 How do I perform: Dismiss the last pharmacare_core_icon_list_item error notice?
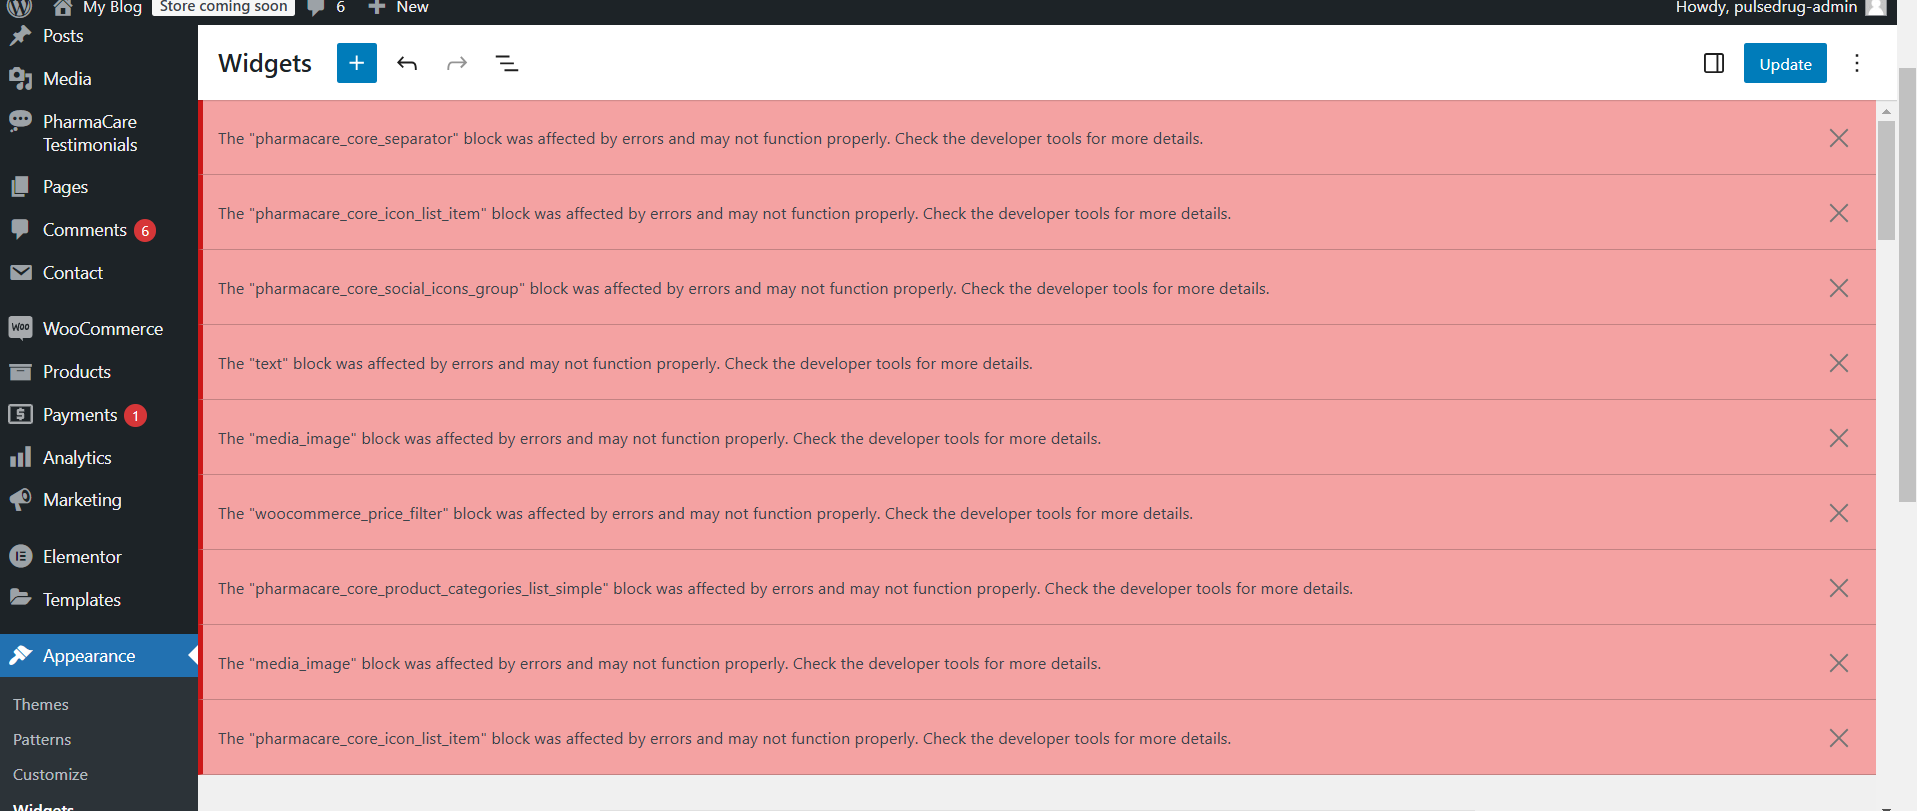point(1839,738)
